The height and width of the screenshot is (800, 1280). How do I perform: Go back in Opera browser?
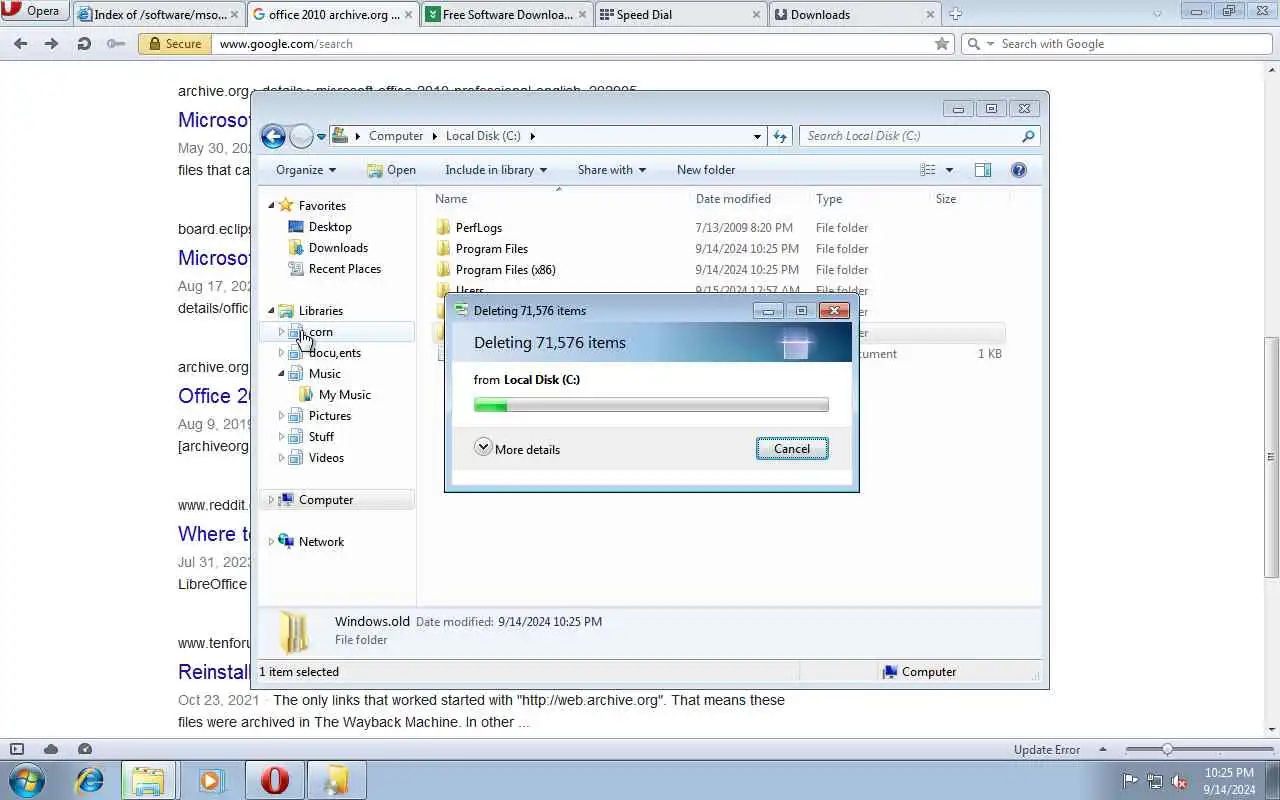(x=20, y=44)
